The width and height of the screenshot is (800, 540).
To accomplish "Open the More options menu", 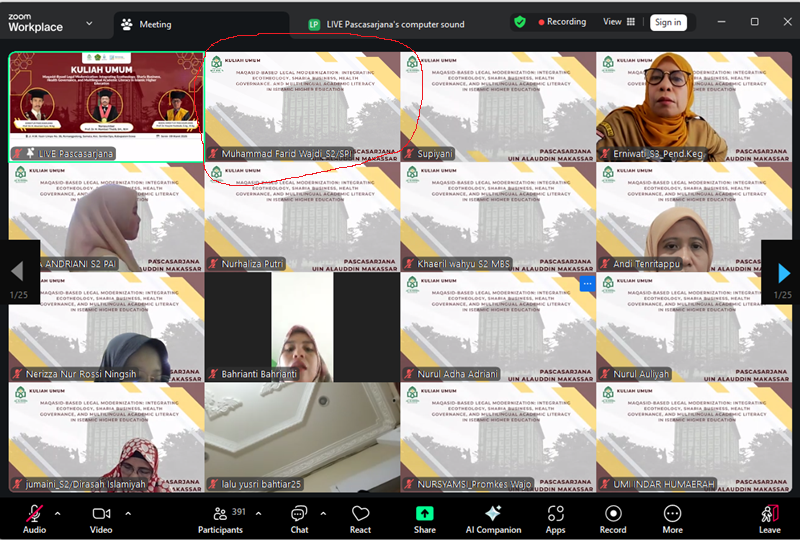I will (x=672, y=519).
